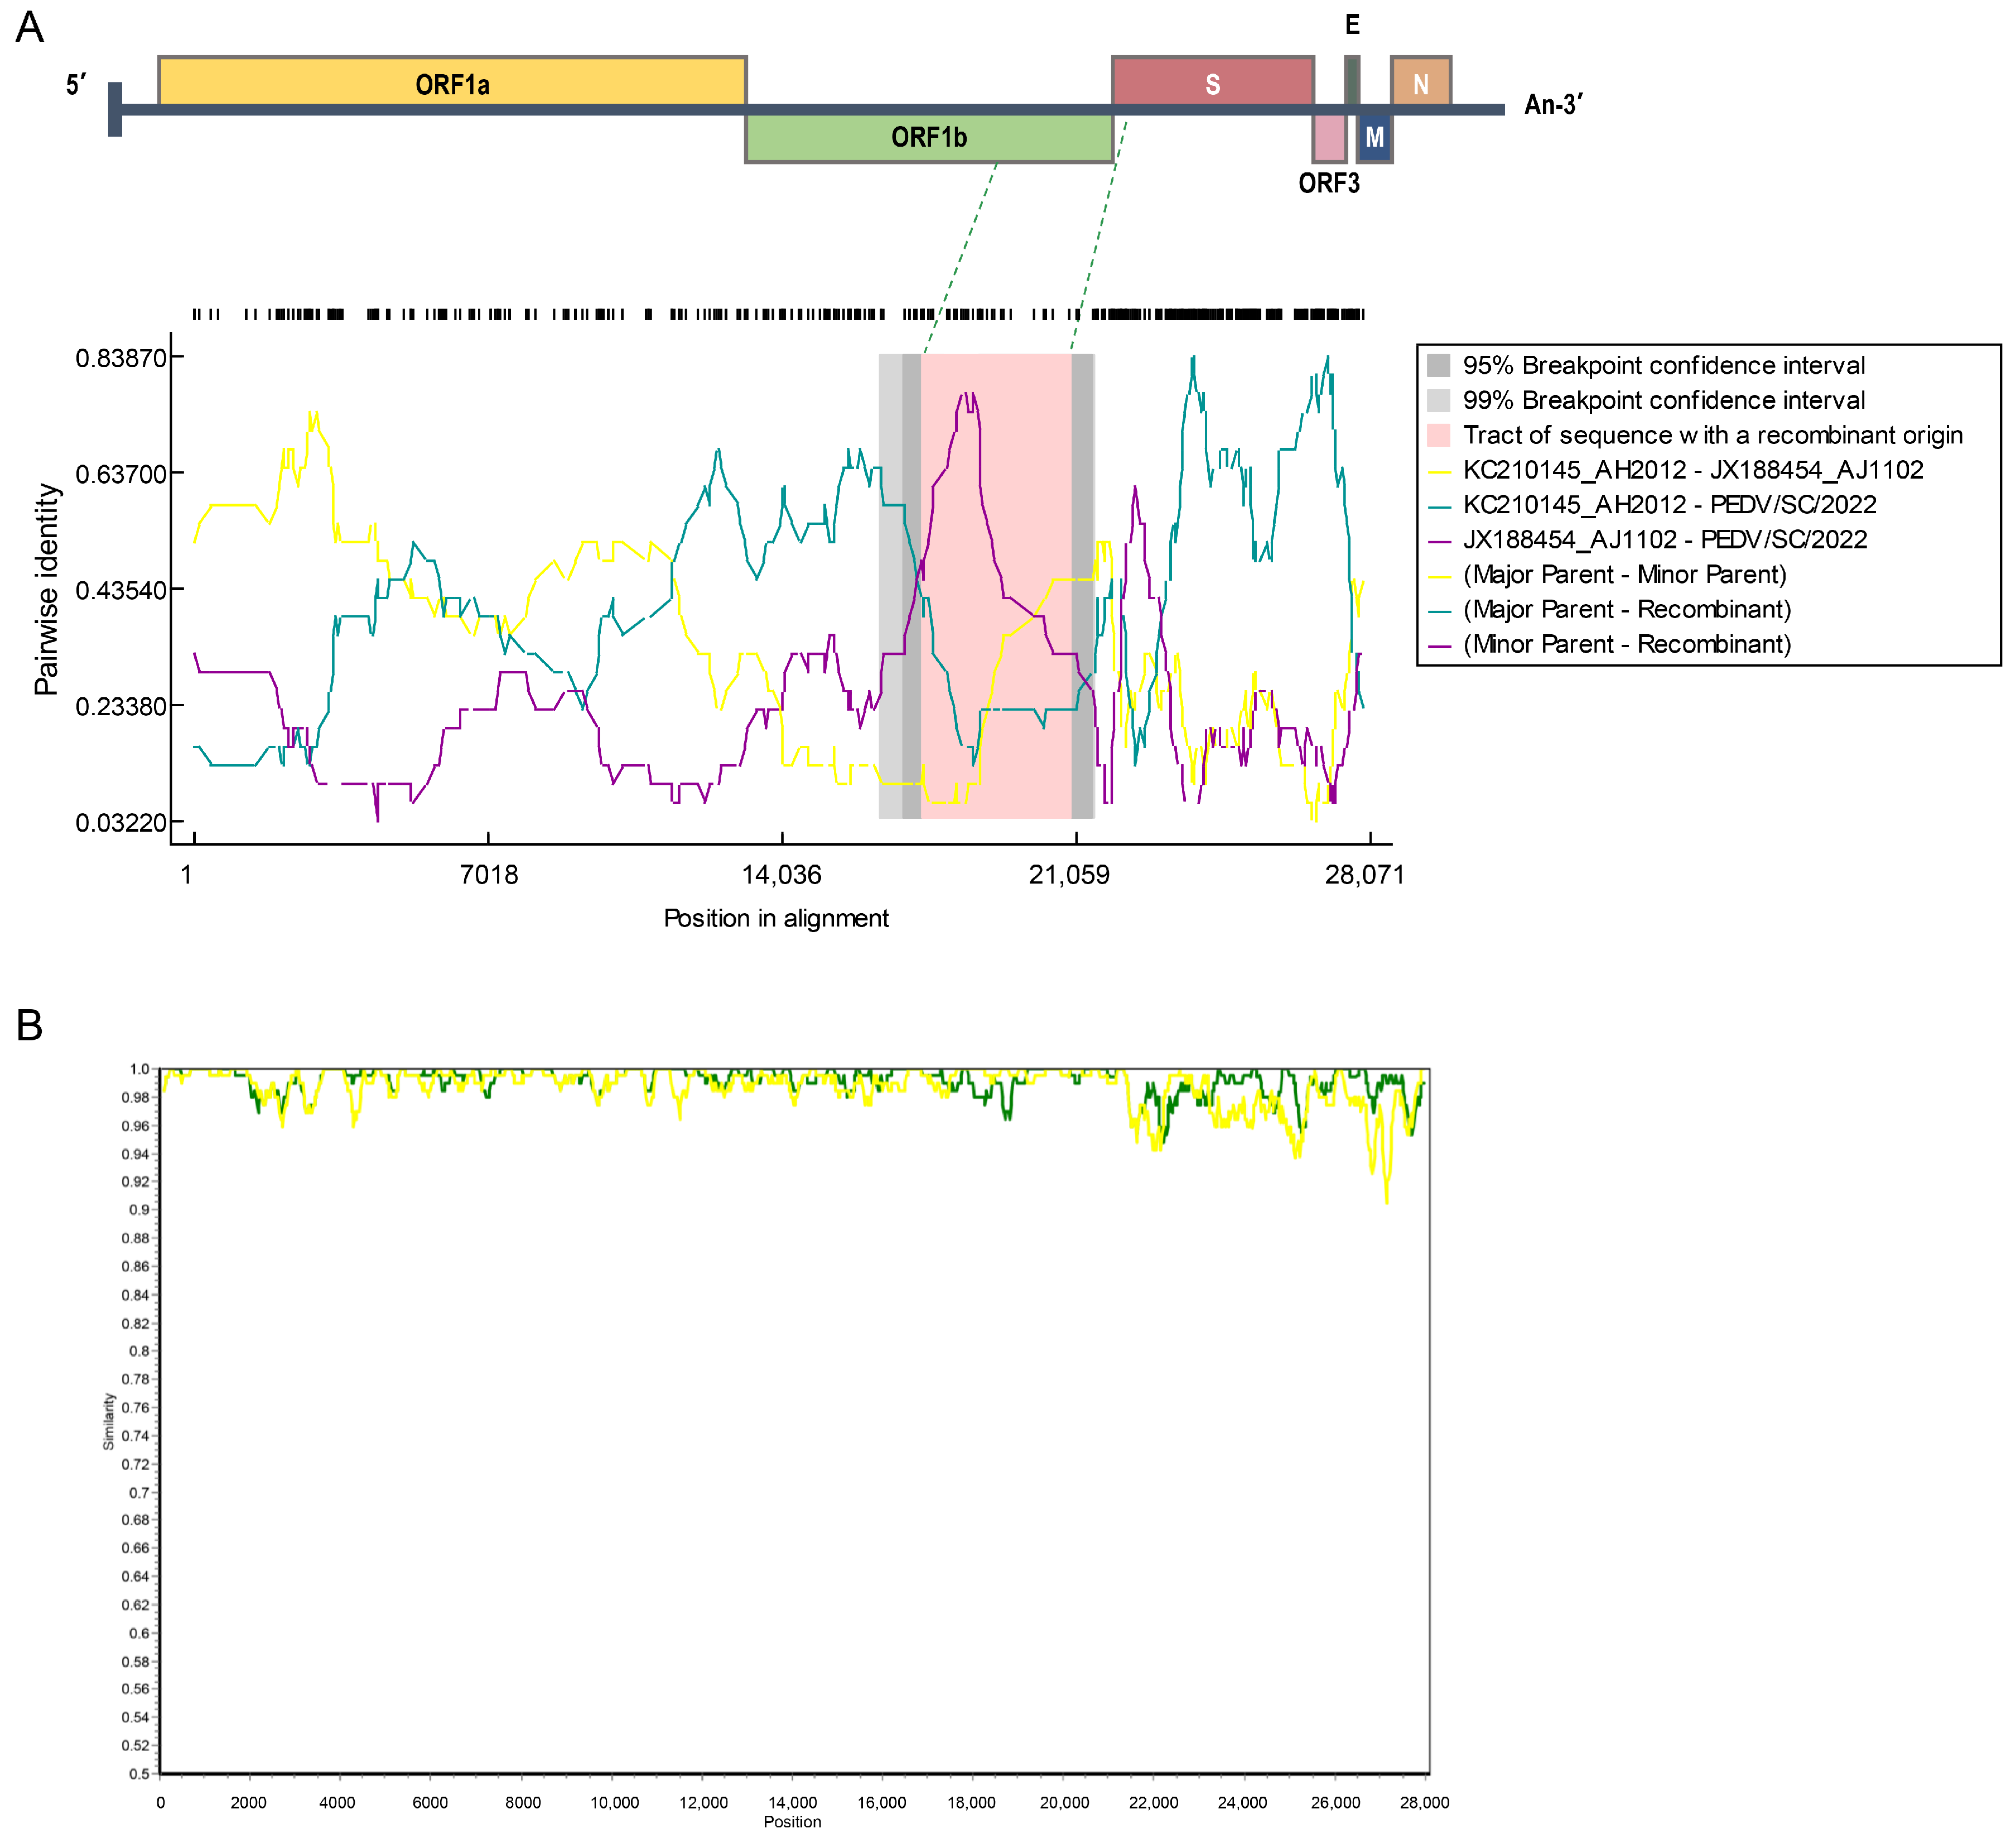Image resolution: width=2016 pixels, height=1843 pixels.
Task: Click the 28,000 position label in panel B
Action: [1424, 1803]
